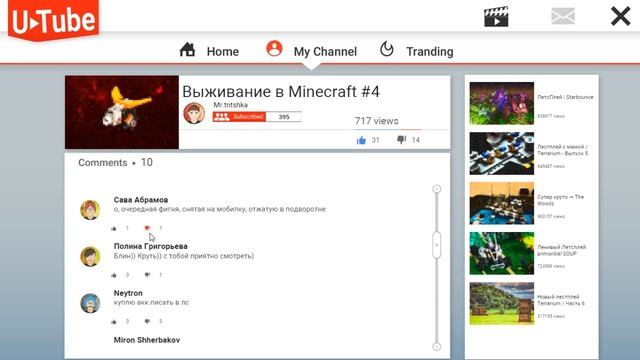
Task: Dislike the video with thumbs down
Action: (x=402, y=140)
